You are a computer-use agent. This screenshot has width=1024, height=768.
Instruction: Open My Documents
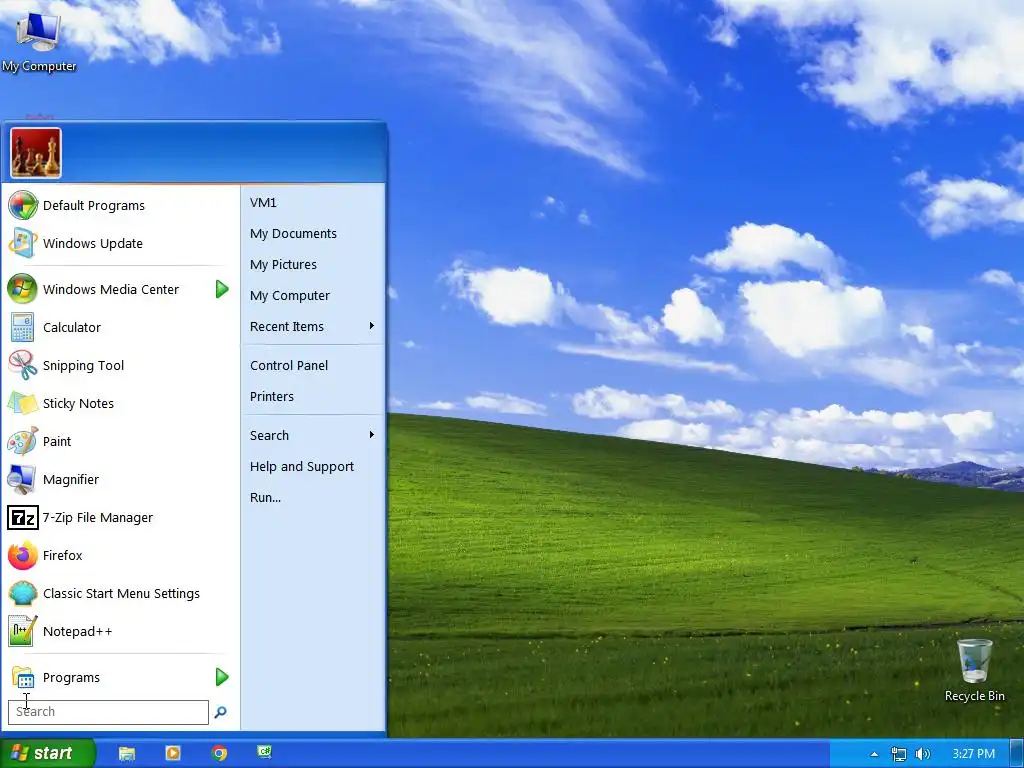point(313,233)
